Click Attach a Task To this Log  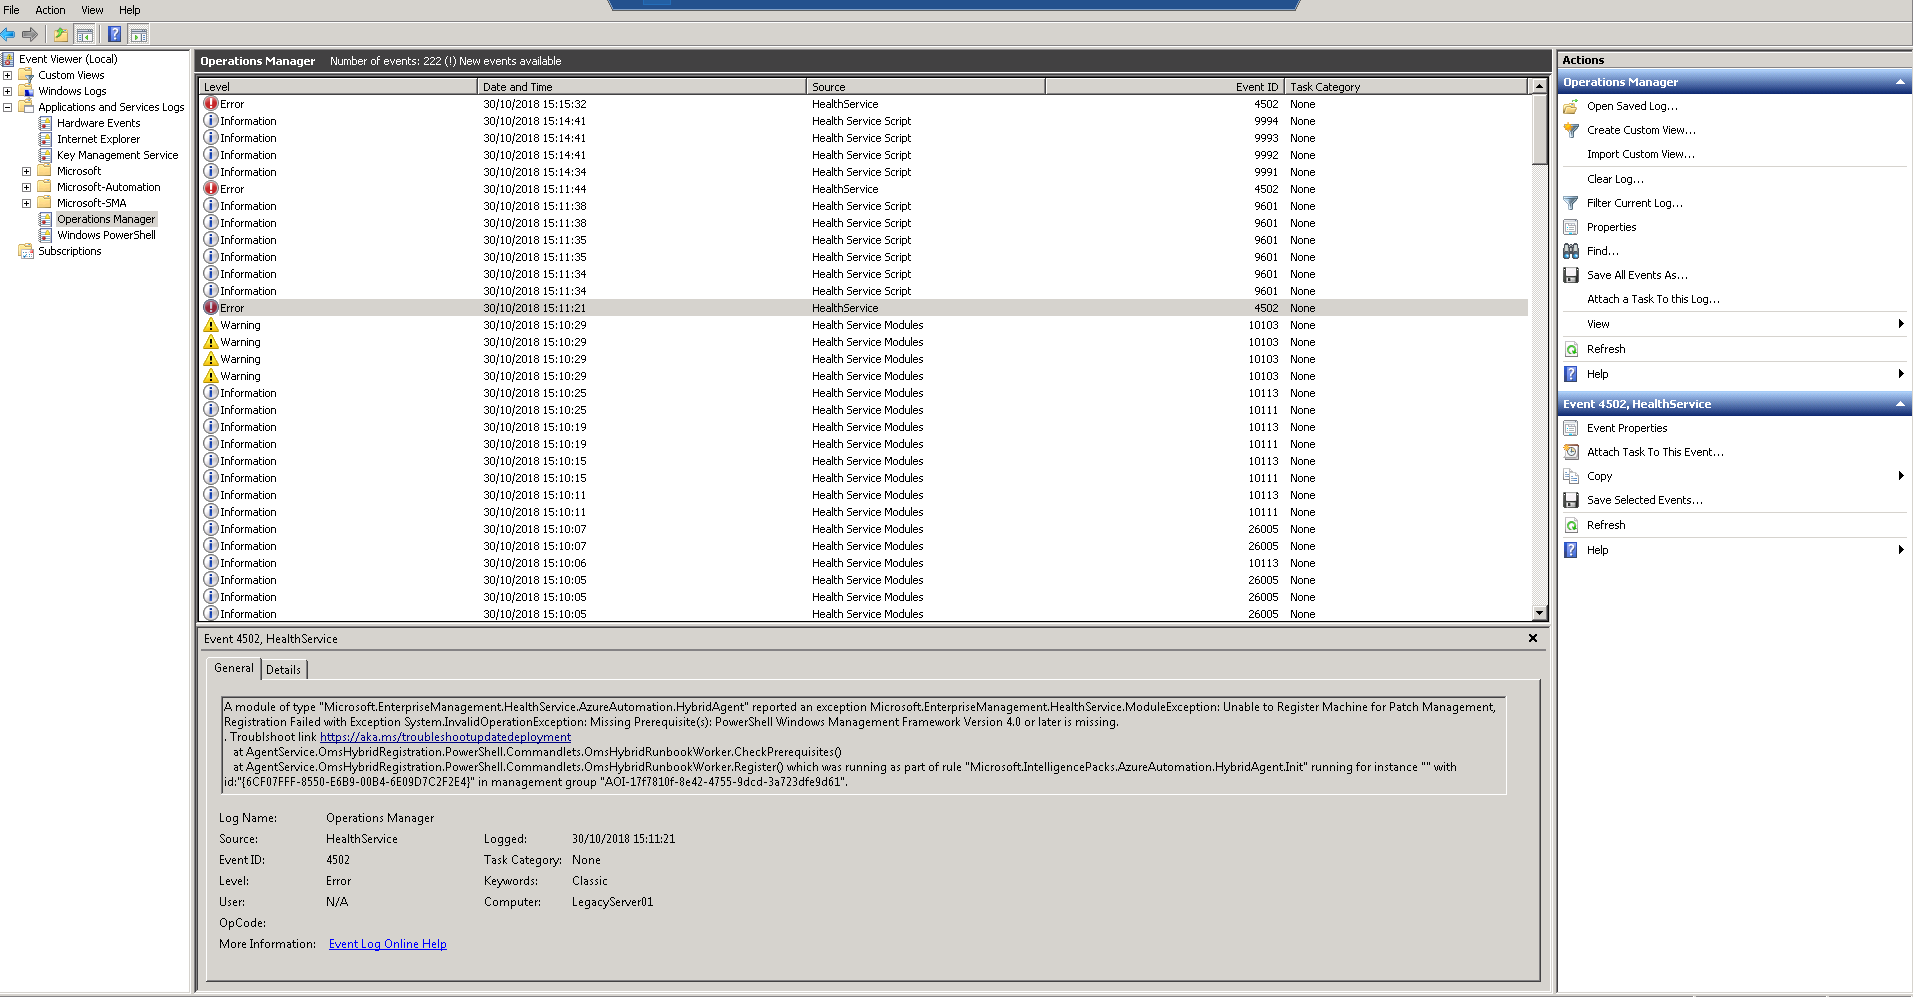(x=1653, y=299)
